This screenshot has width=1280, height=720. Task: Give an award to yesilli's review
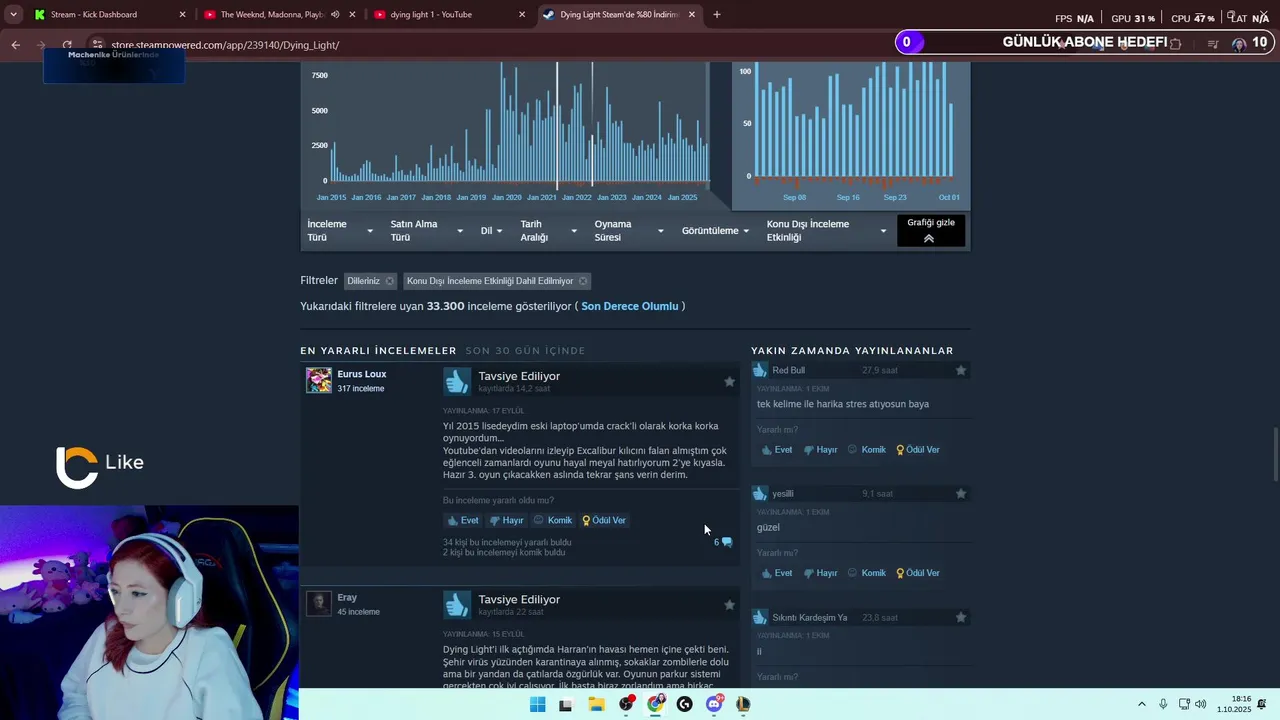tap(918, 573)
